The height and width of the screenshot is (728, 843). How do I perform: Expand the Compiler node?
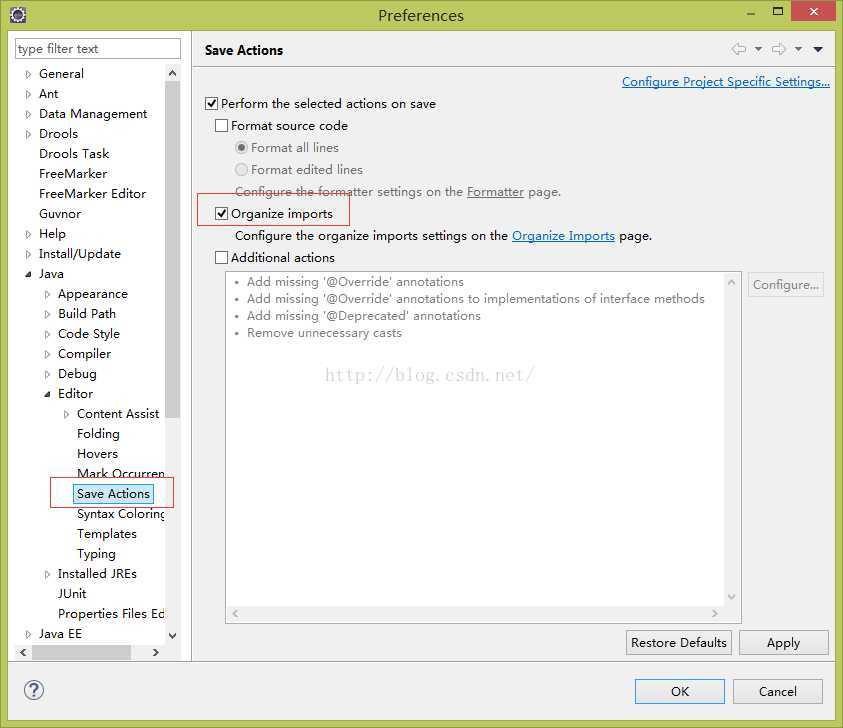(x=47, y=354)
